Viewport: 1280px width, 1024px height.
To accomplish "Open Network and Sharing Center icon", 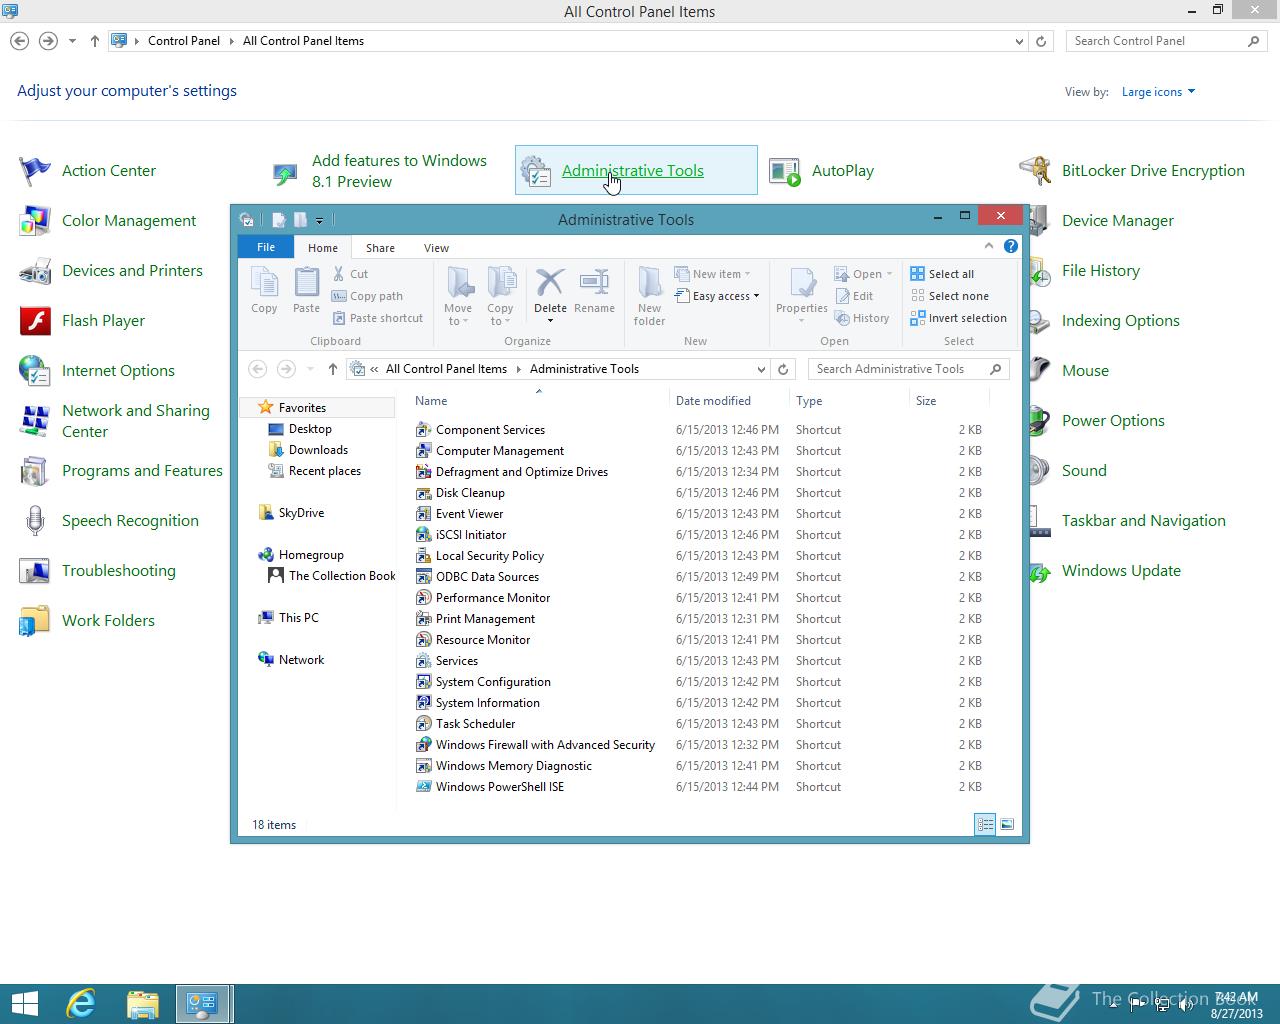I will coord(35,421).
